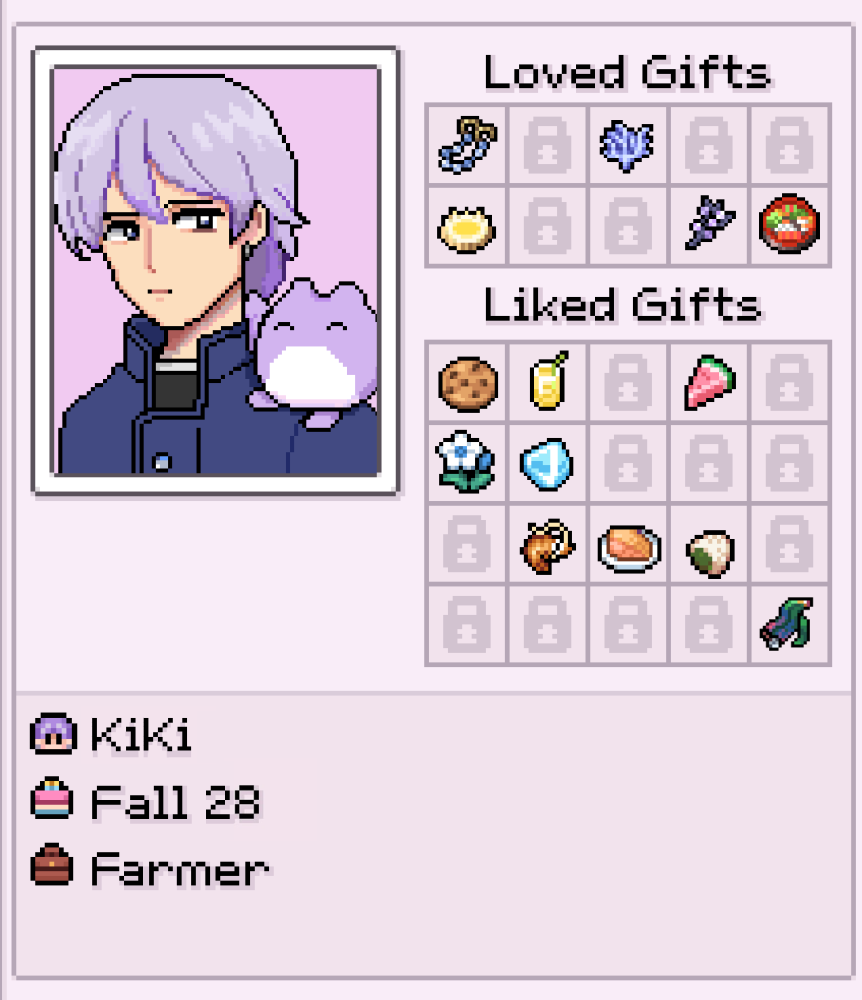The image size is (862, 1000).
Task: Click the Kiki face icon by name
Action: click(x=54, y=733)
